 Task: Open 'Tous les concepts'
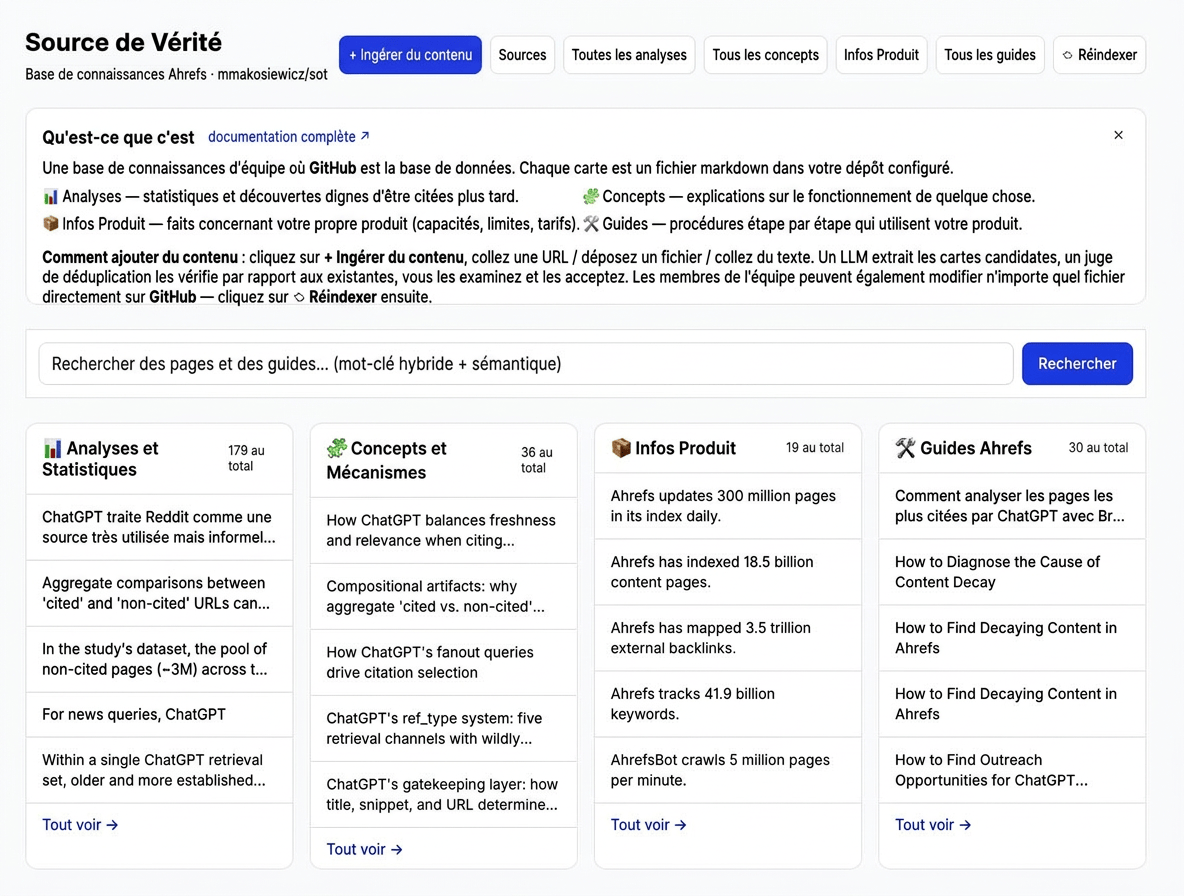765,55
